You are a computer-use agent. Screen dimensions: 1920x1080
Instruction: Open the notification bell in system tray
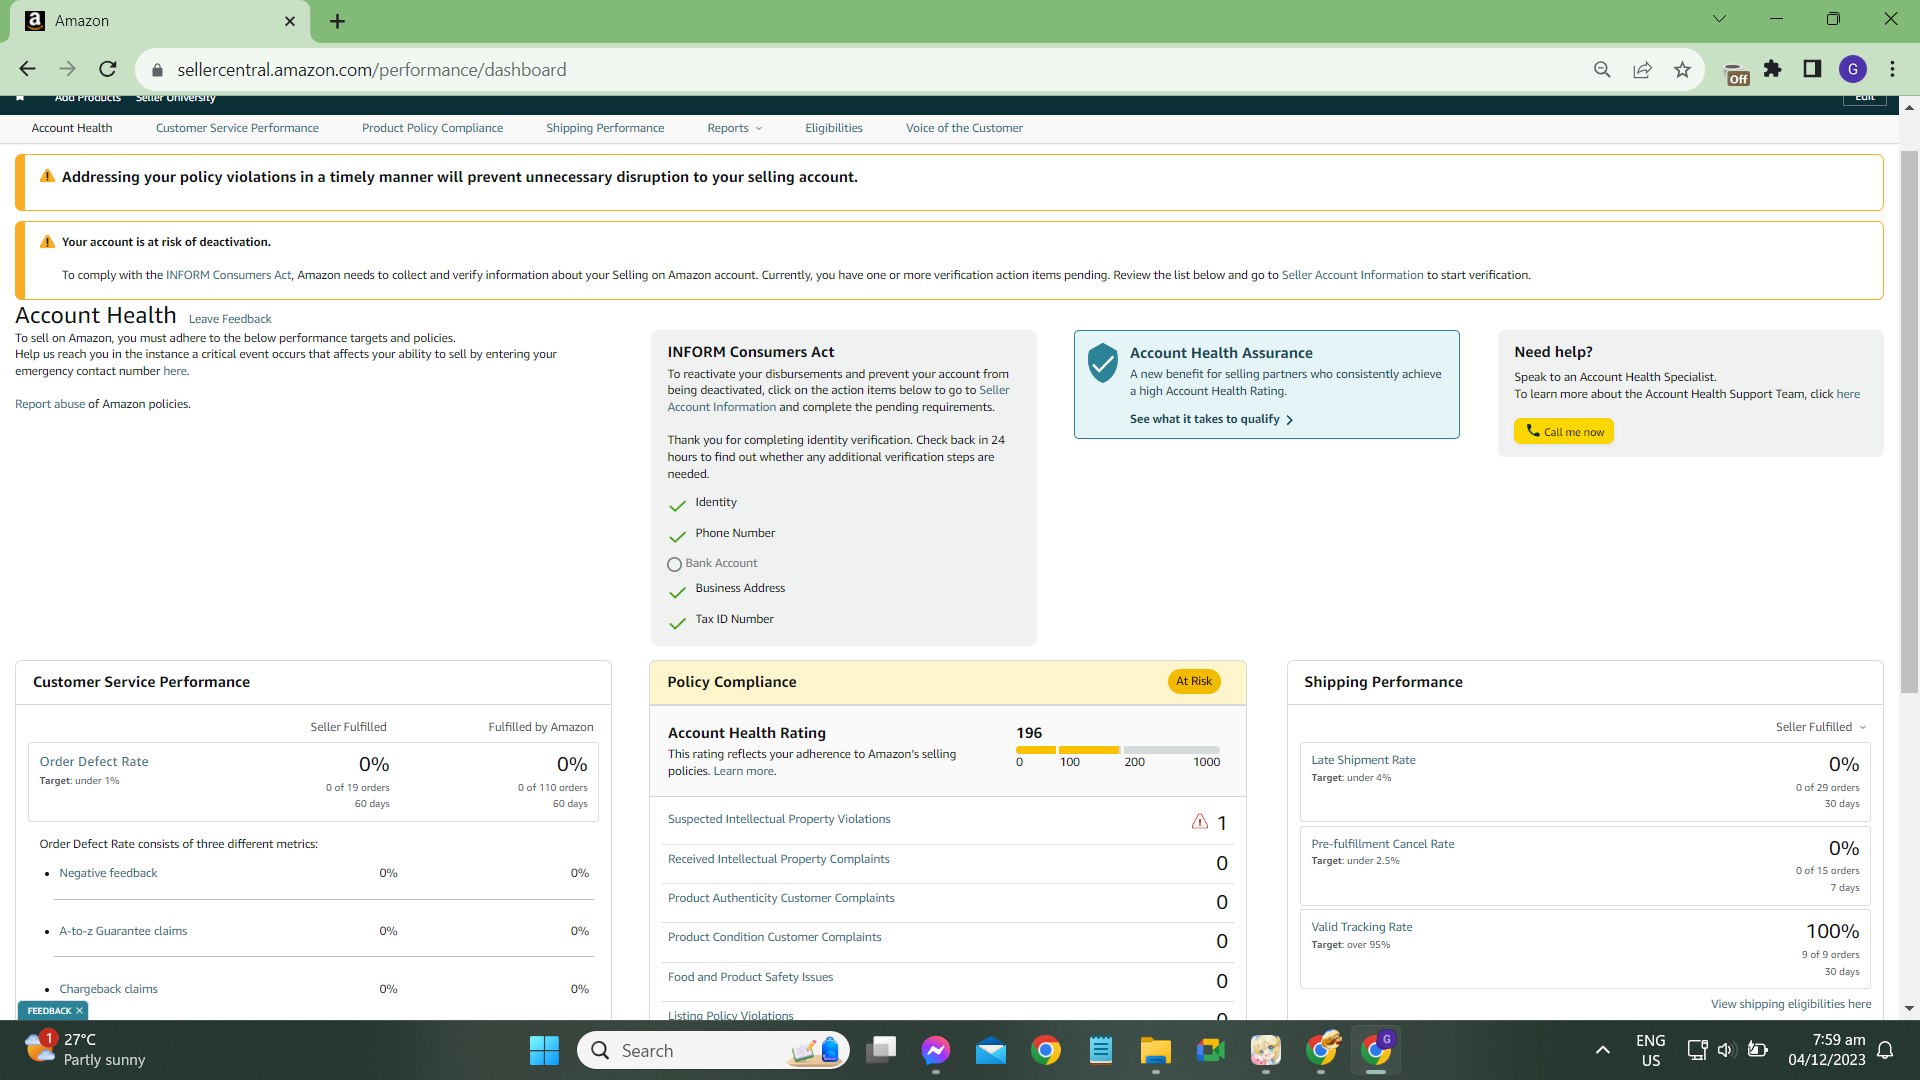(1885, 1050)
